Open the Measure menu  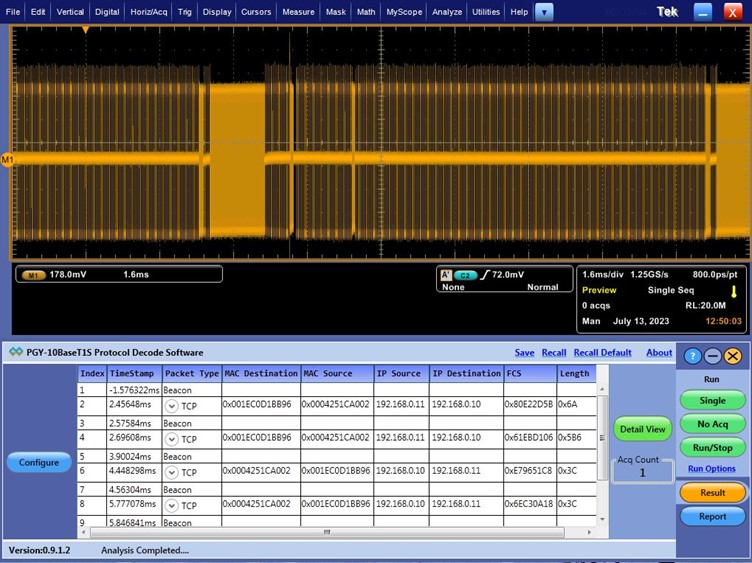coord(298,12)
